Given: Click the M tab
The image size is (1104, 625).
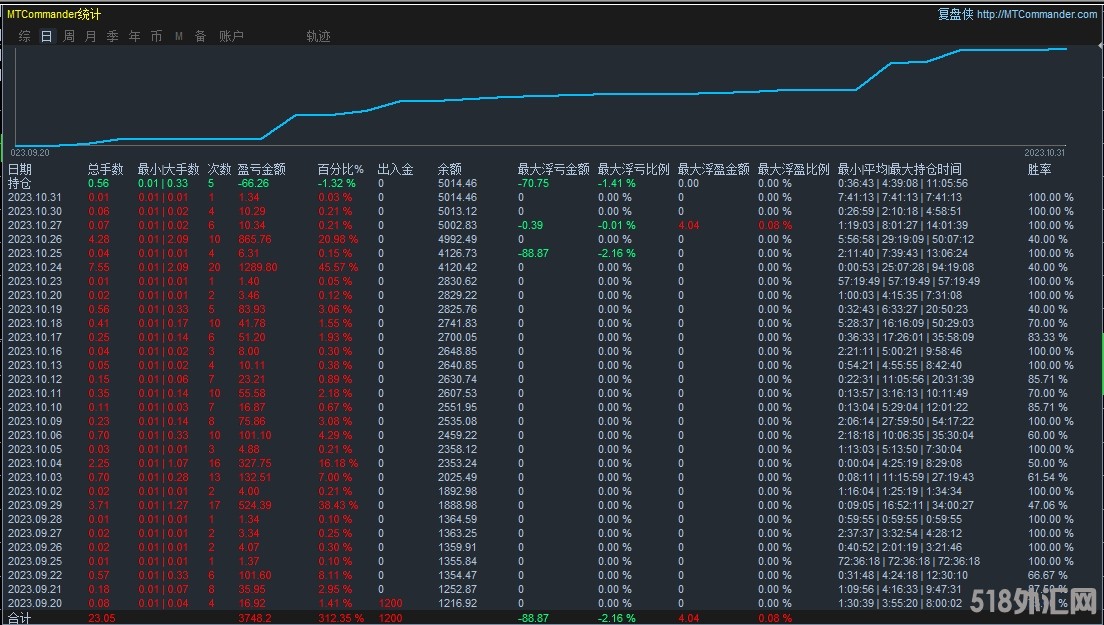Looking at the screenshot, I should pyautogui.click(x=178, y=36).
